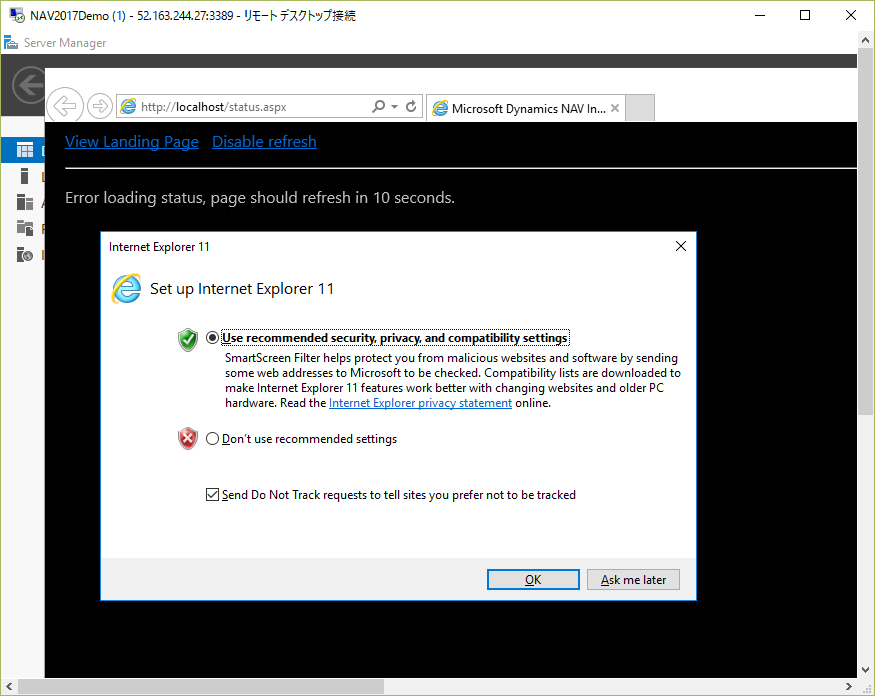Click the Internet Explorer logo in dialog
Viewport: 875px width, 696px height.
click(x=127, y=289)
